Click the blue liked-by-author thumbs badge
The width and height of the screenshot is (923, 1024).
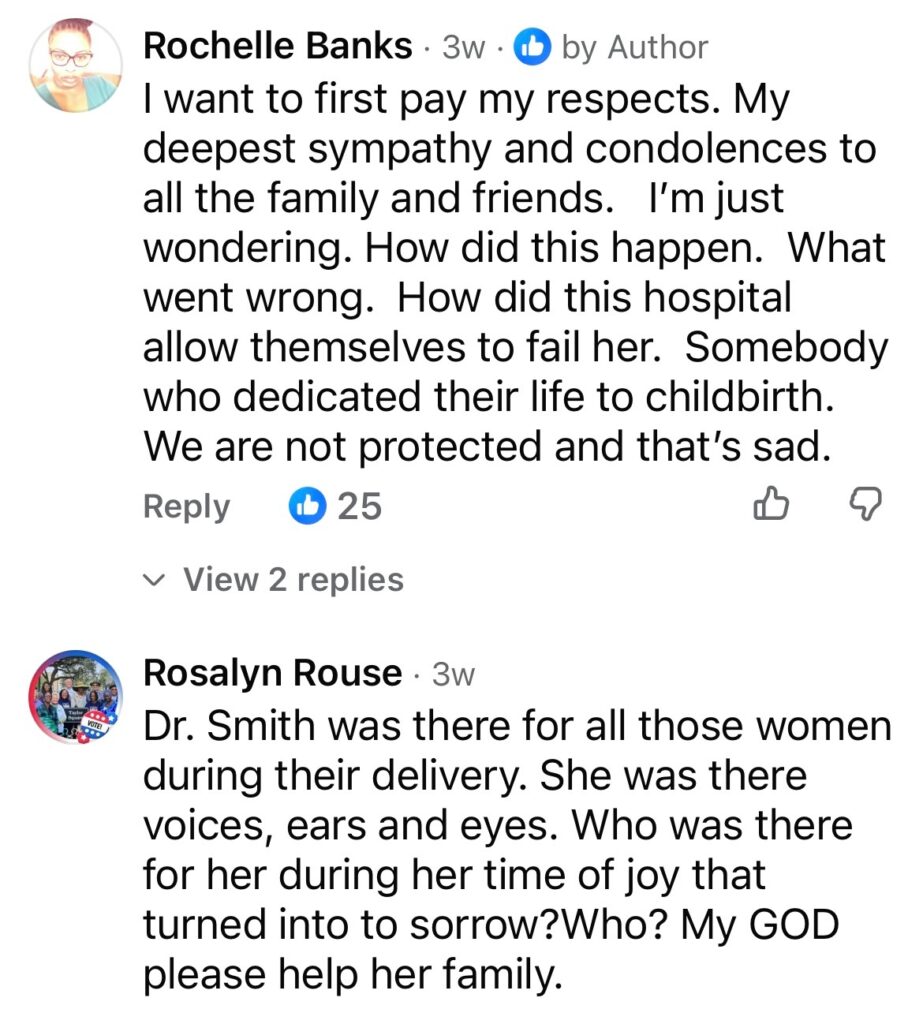(x=533, y=48)
